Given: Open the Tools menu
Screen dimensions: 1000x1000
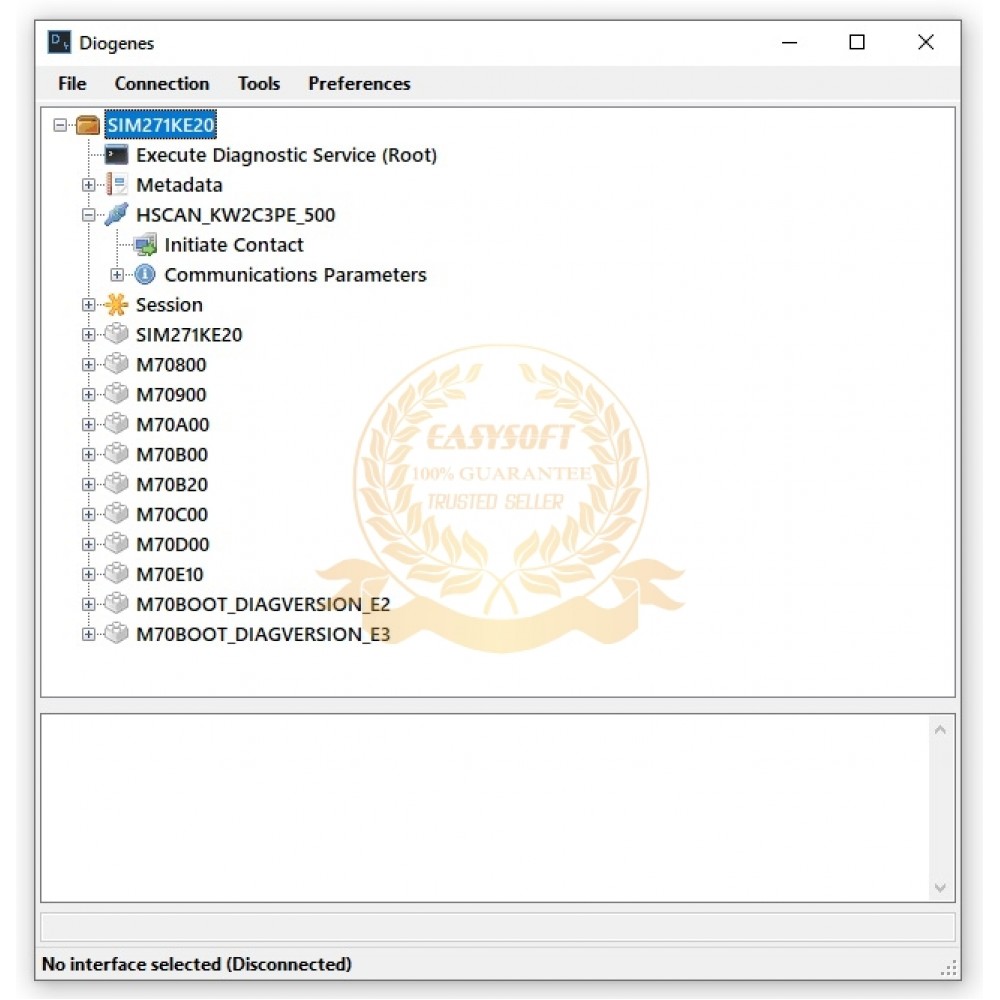Looking at the screenshot, I should (x=259, y=84).
